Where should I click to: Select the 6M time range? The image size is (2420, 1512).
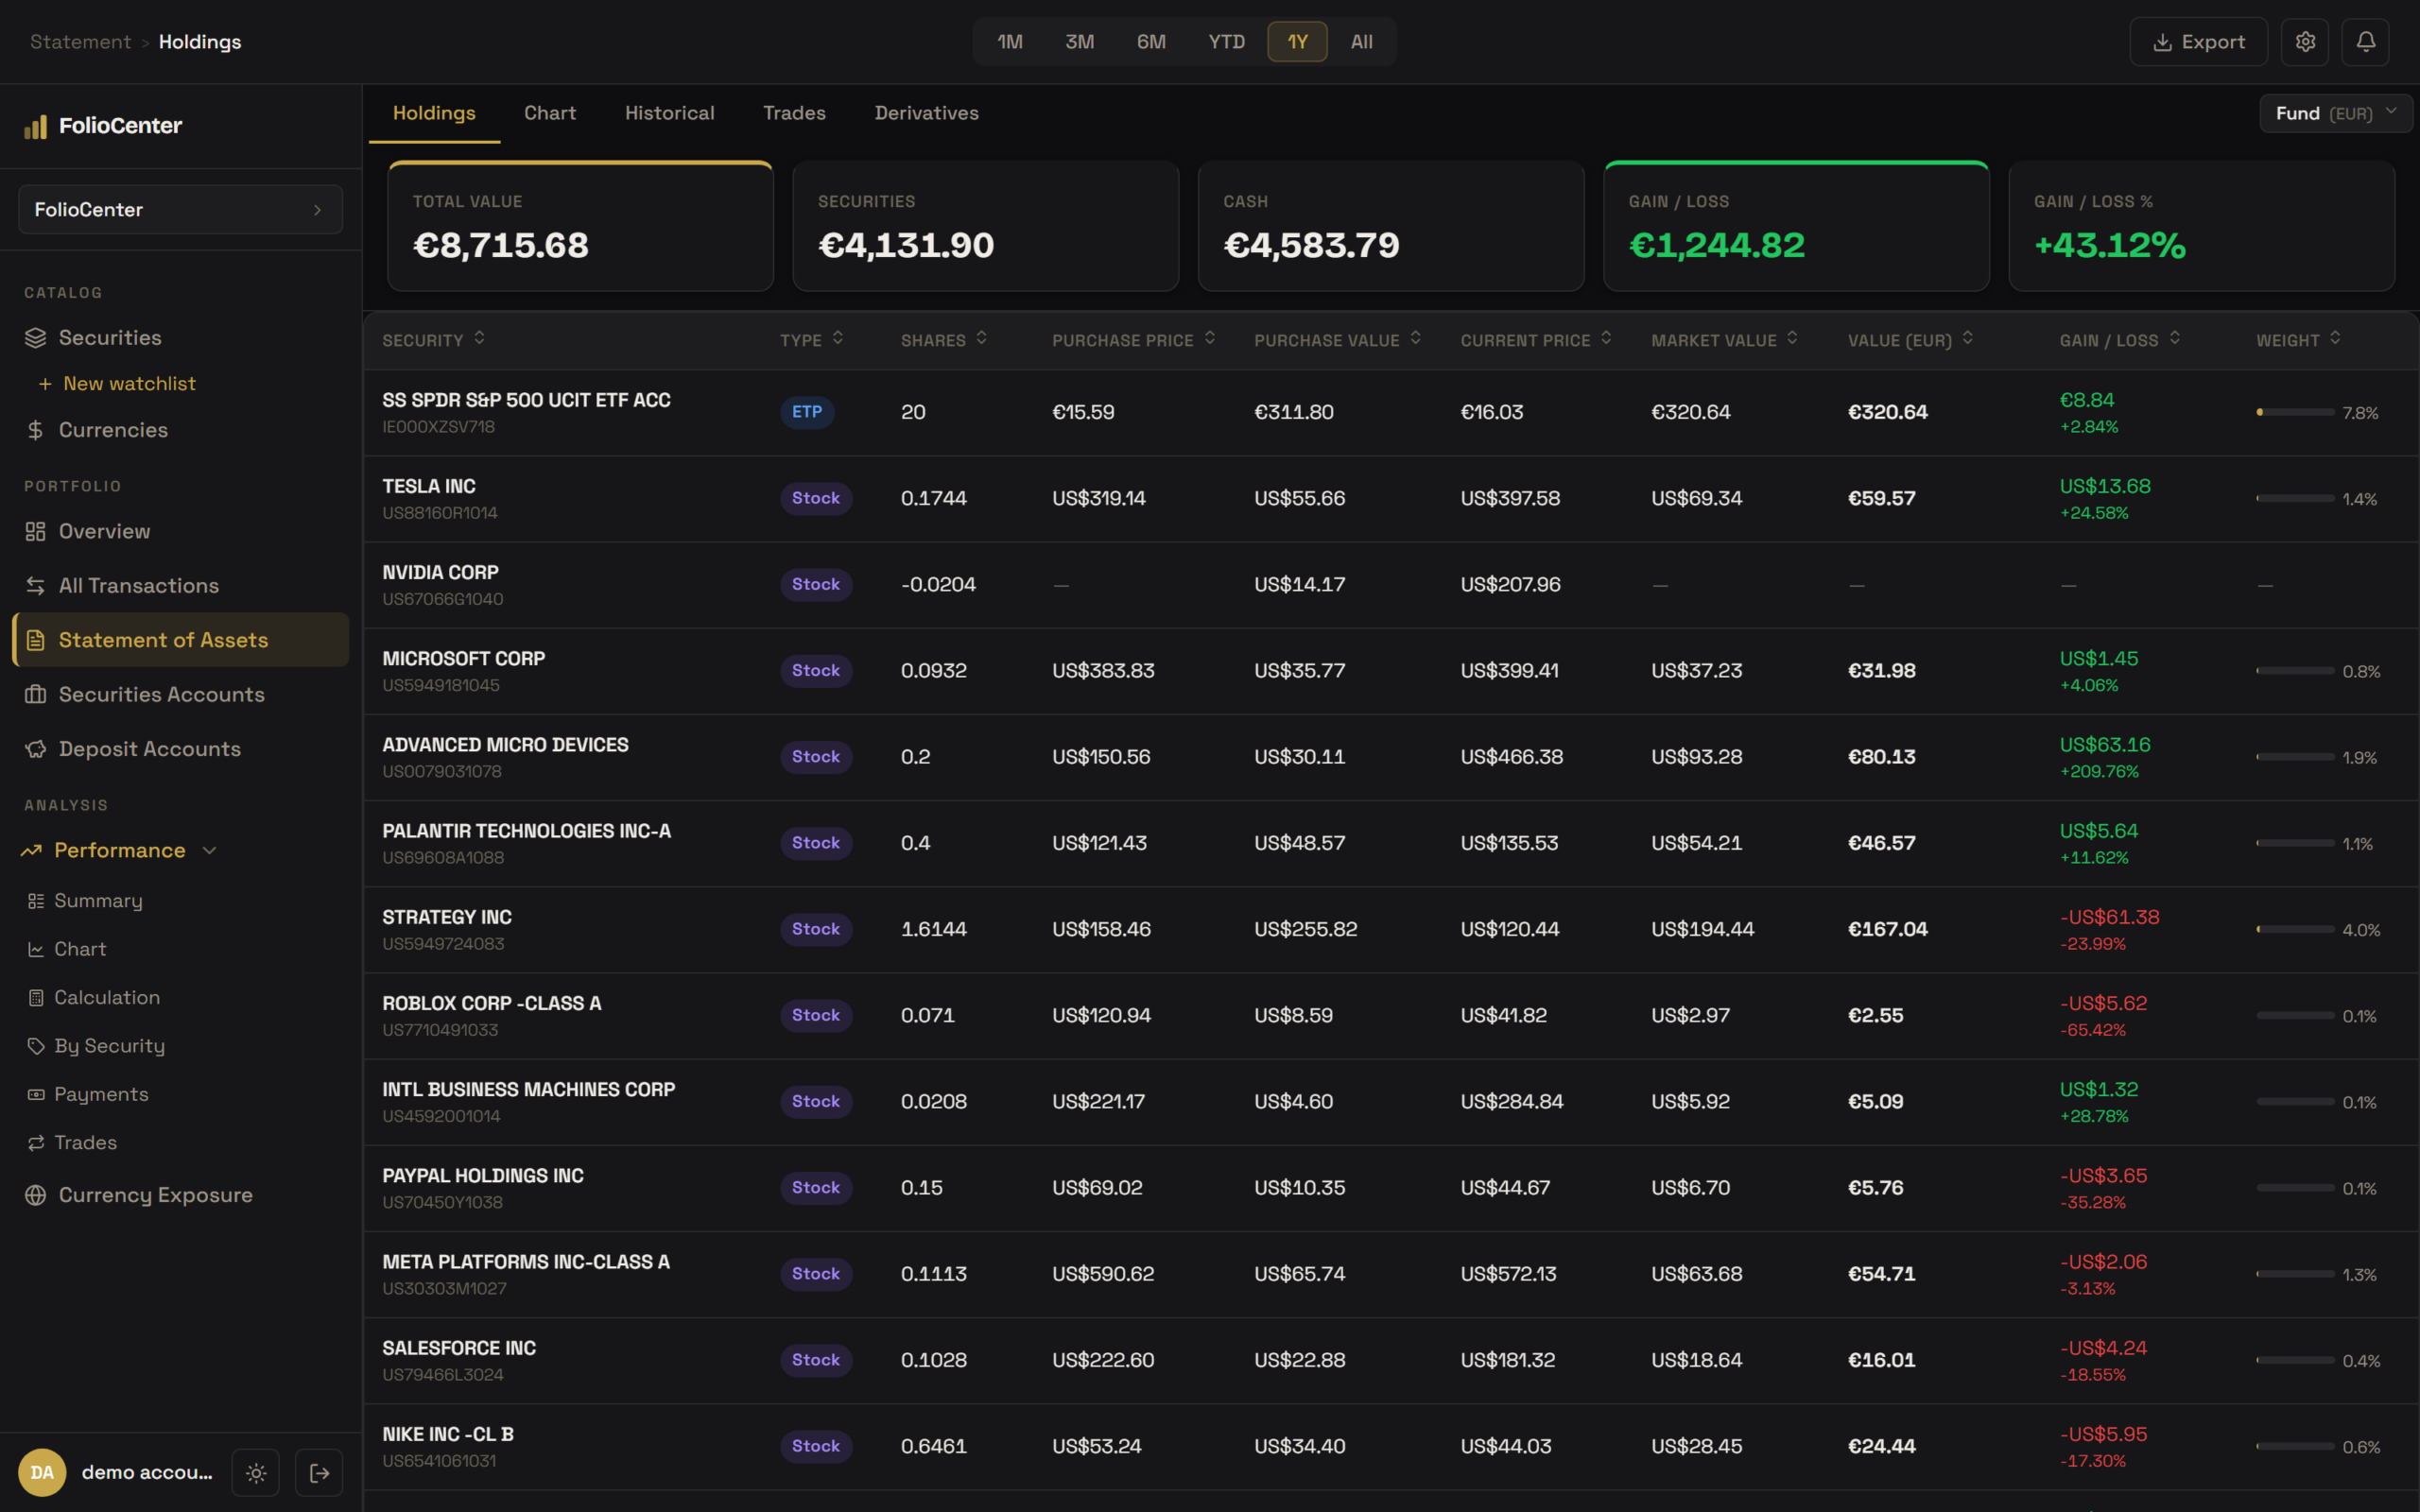[1151, 42]
